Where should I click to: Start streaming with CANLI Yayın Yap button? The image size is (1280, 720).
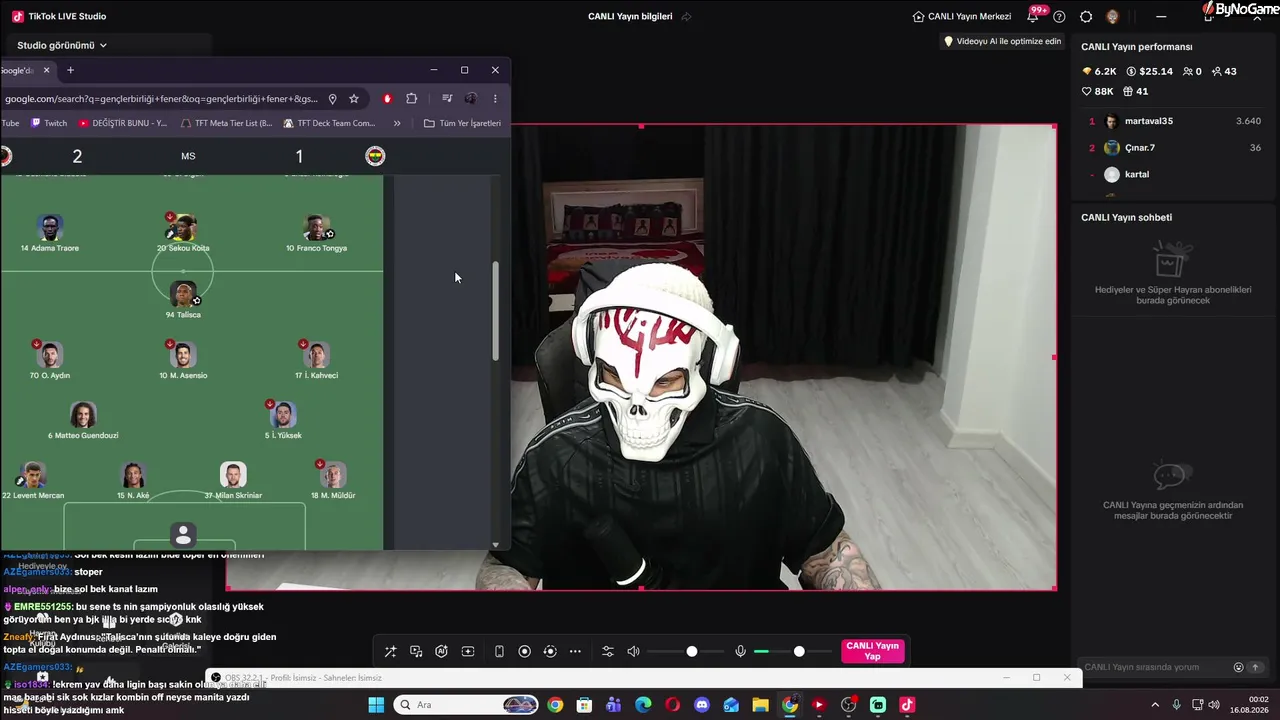(873, 651)
